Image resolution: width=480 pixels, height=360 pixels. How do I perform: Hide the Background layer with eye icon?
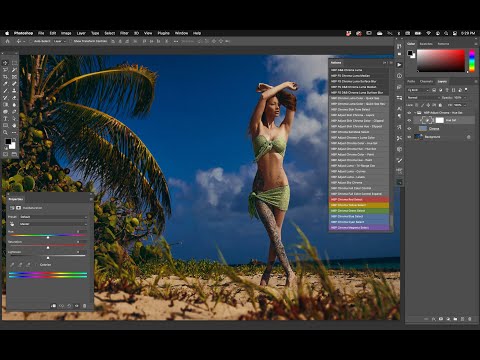click(409, 137)
